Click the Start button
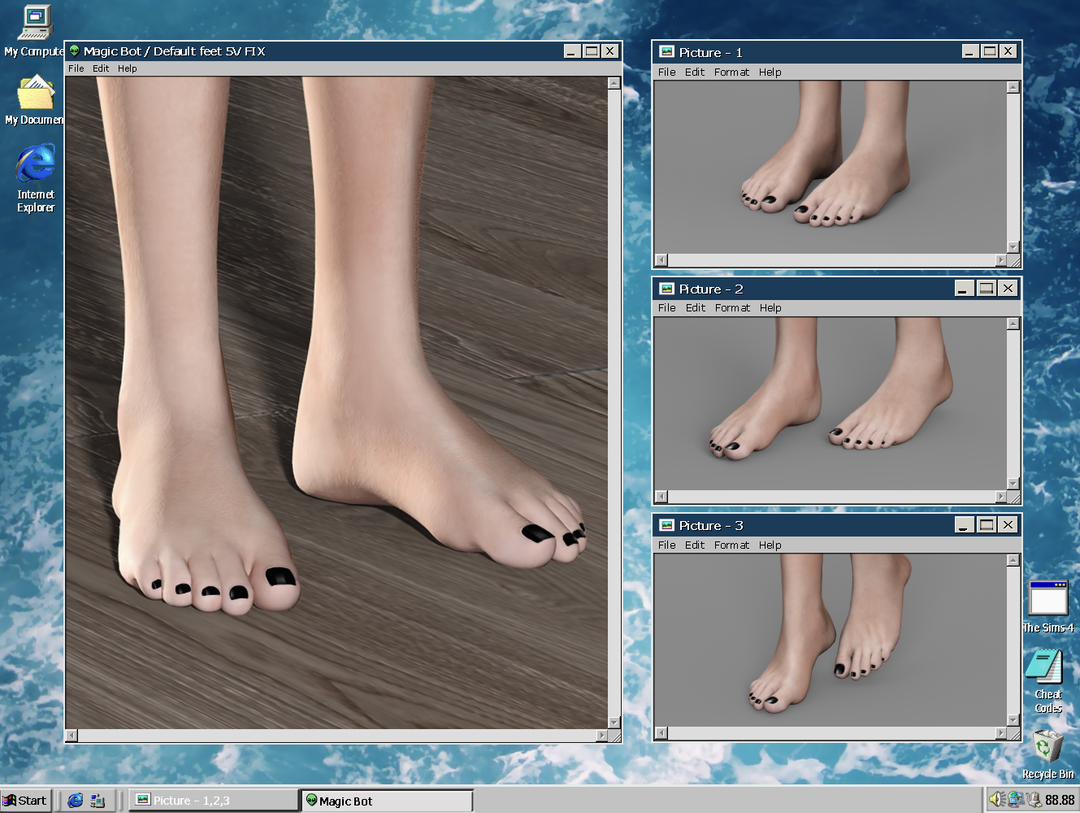 point(26,800)
